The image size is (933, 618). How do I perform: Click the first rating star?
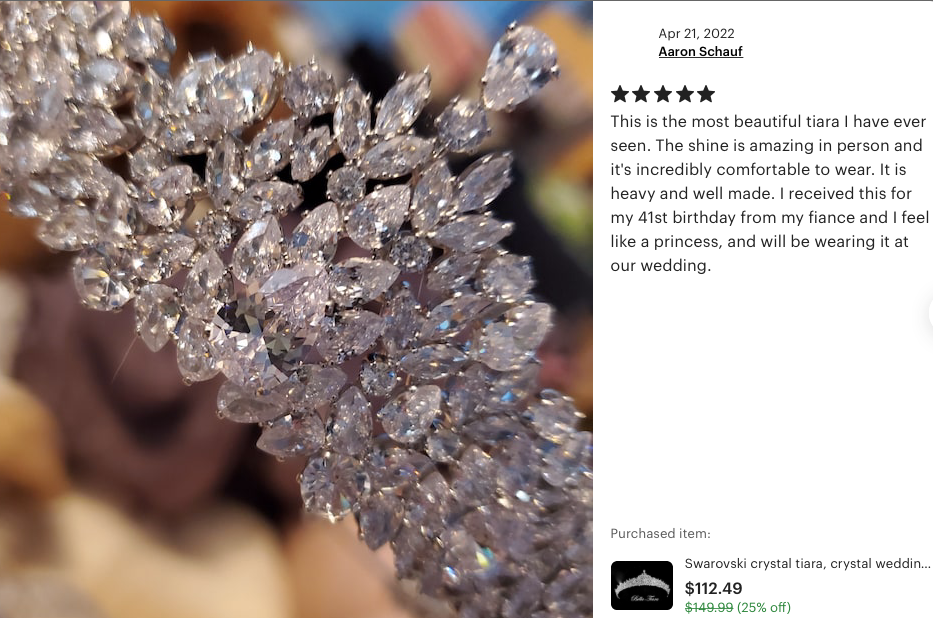[x=620, y=94]
